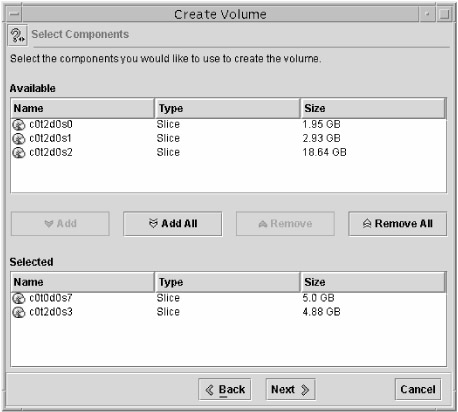Screen dimensions: 458x412
Task: Click the disk icon beside c0t2d0s2
Action: tap(19, 153)
